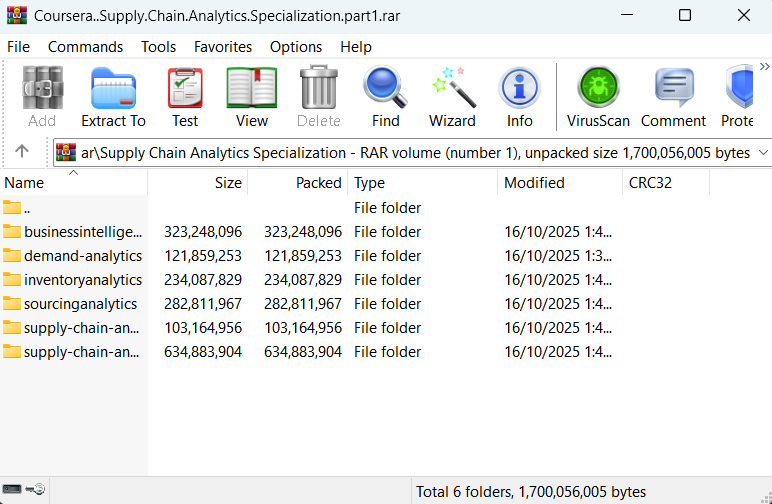This screenshot has width=772, height=504.
Task: Launch the Find search tool
Action: (x=385, y=97)
